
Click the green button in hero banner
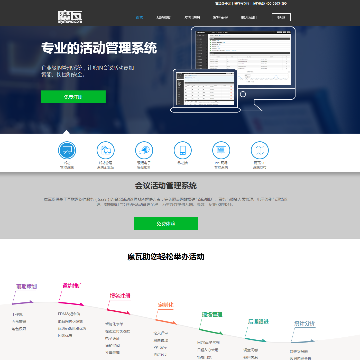click(73, 97)
